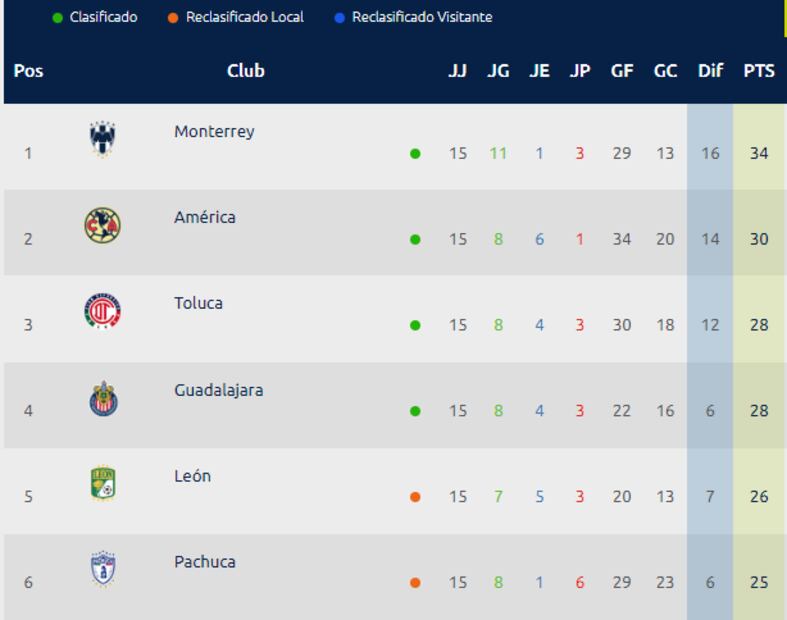The height and width of the screenshot is (620, 787).
Task: Click the León club crest
Action: click(102, 484)
